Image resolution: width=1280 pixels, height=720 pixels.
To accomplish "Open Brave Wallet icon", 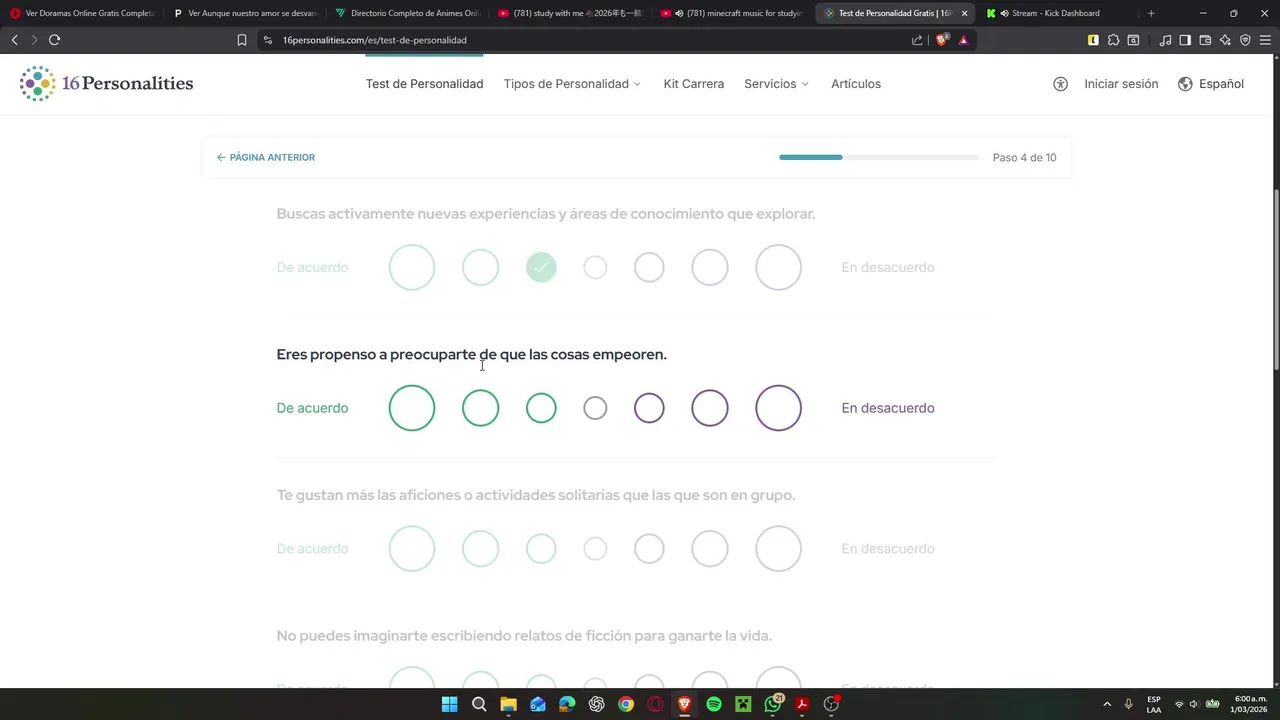I will pos(1205,40).
